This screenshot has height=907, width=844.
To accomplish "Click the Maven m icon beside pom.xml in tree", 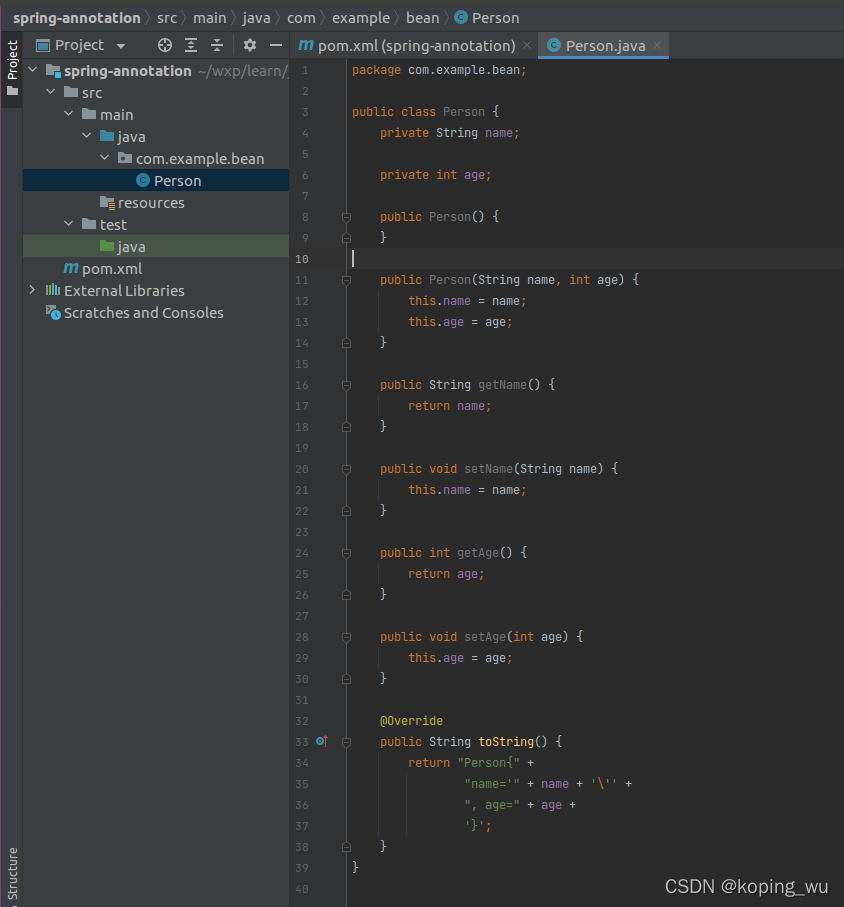I will (x=71, y=268).
